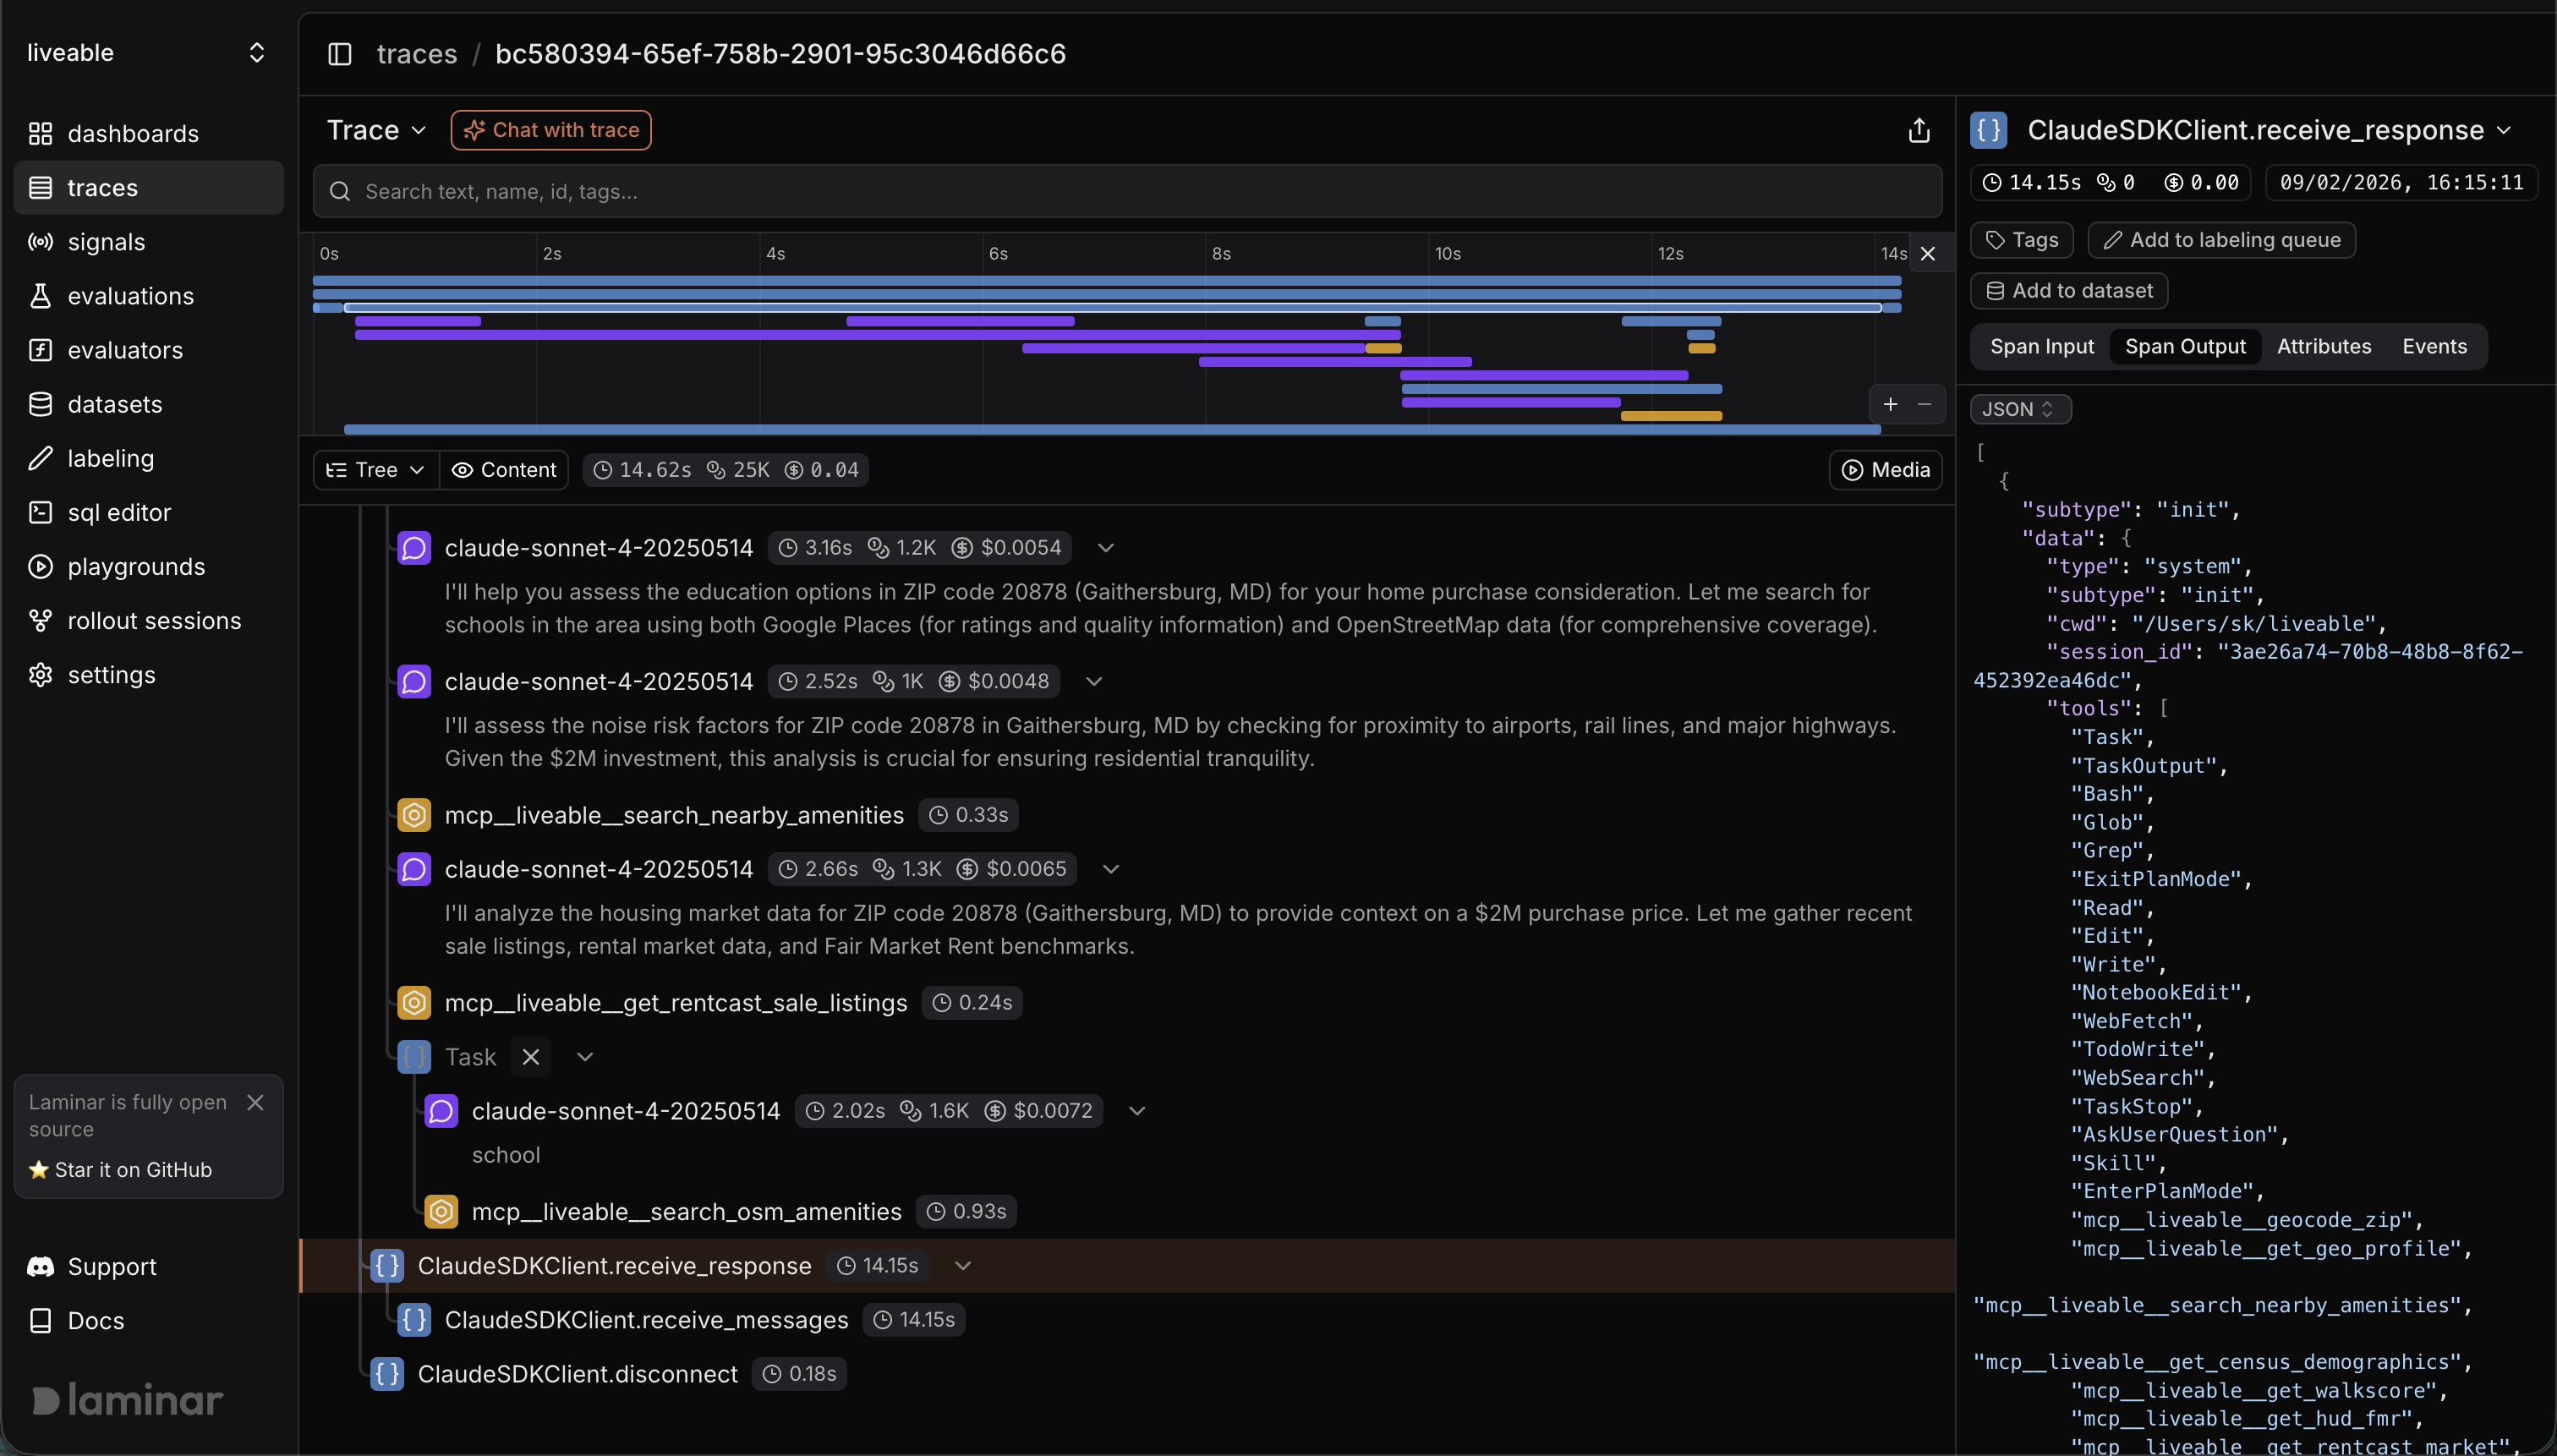Screen dimensions: 2557x1456
Task: Select mcp__liveable__get_rentcast_sale_listings tool span icon
Action: pyautogui.click(x=414, y=1002)
